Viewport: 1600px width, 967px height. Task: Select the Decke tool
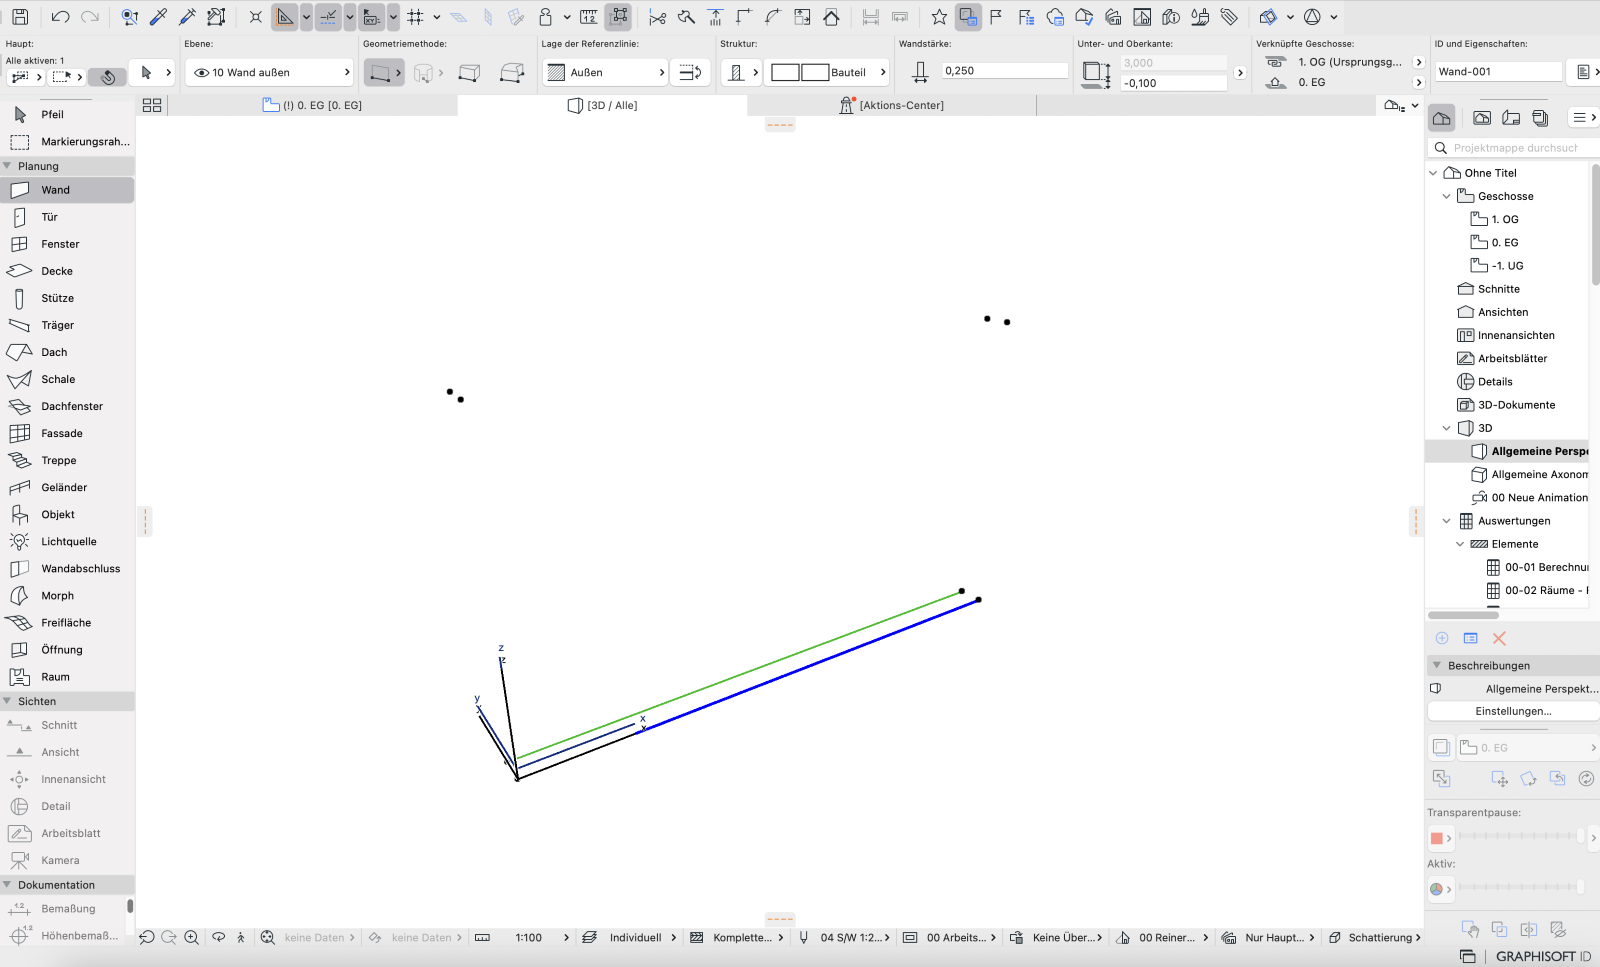point(67,271)
